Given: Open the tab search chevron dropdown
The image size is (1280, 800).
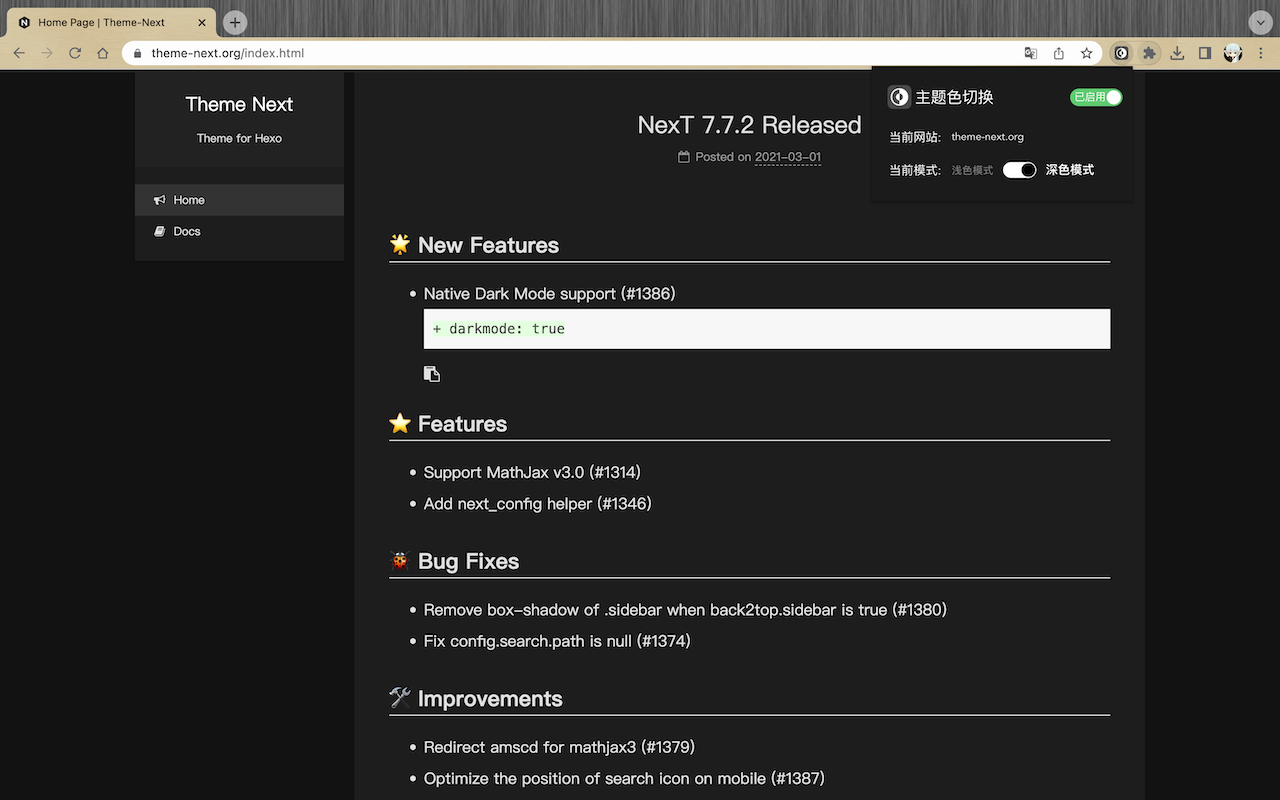Looking at the screenshot, I should [1260, 22].
